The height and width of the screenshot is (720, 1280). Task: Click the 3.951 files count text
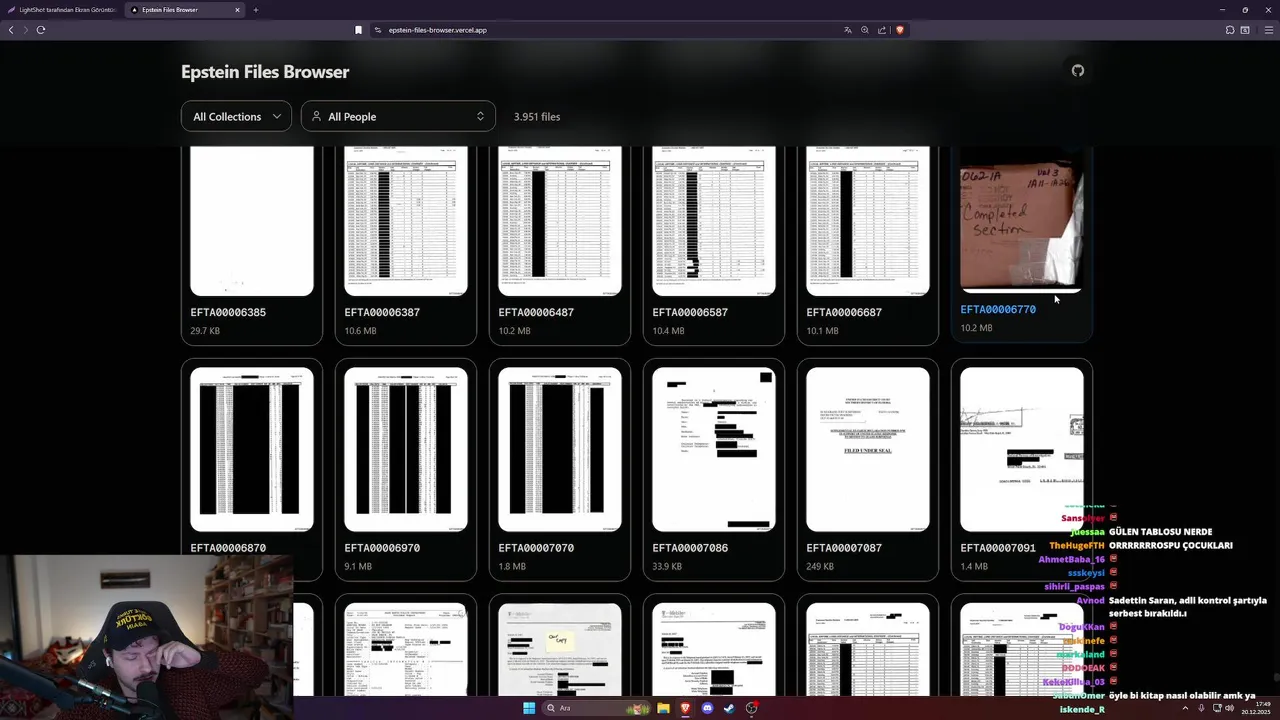click(x=537, y=117)
